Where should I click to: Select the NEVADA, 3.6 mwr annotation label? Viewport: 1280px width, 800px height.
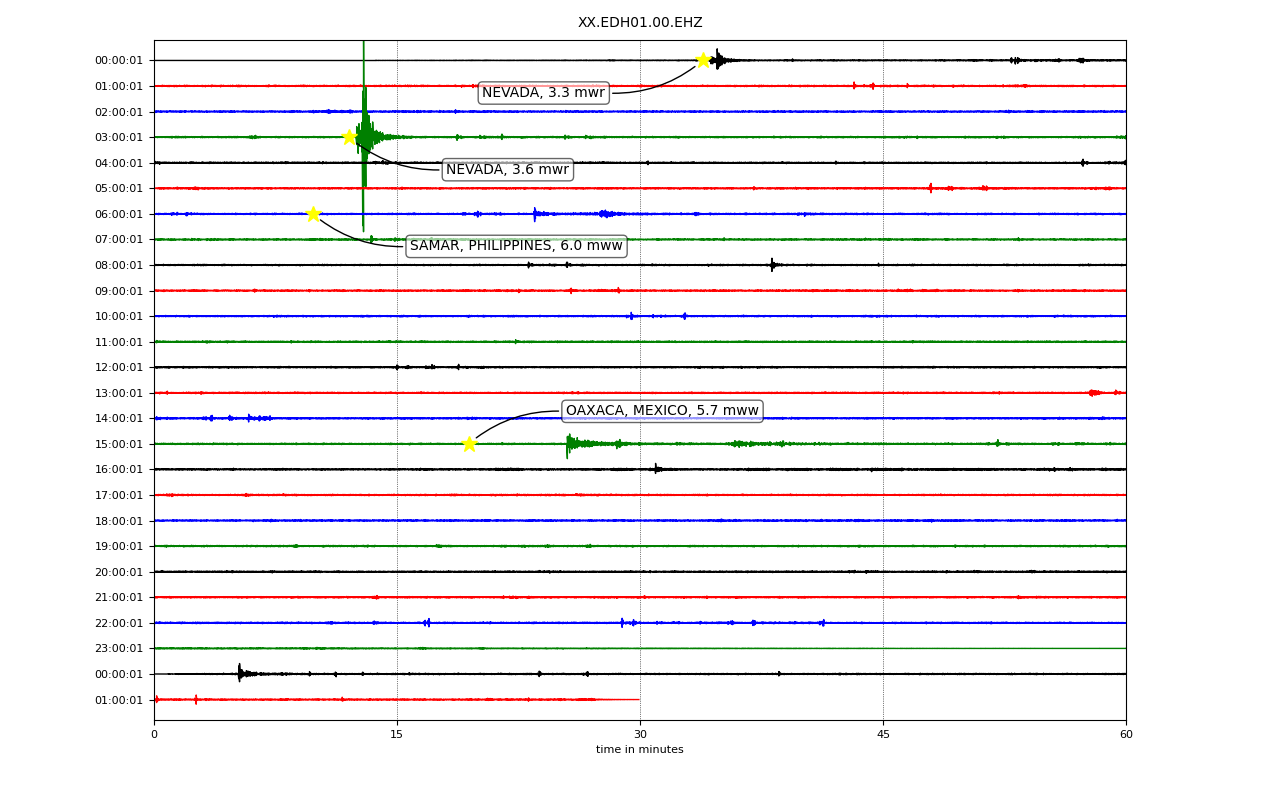507,170
